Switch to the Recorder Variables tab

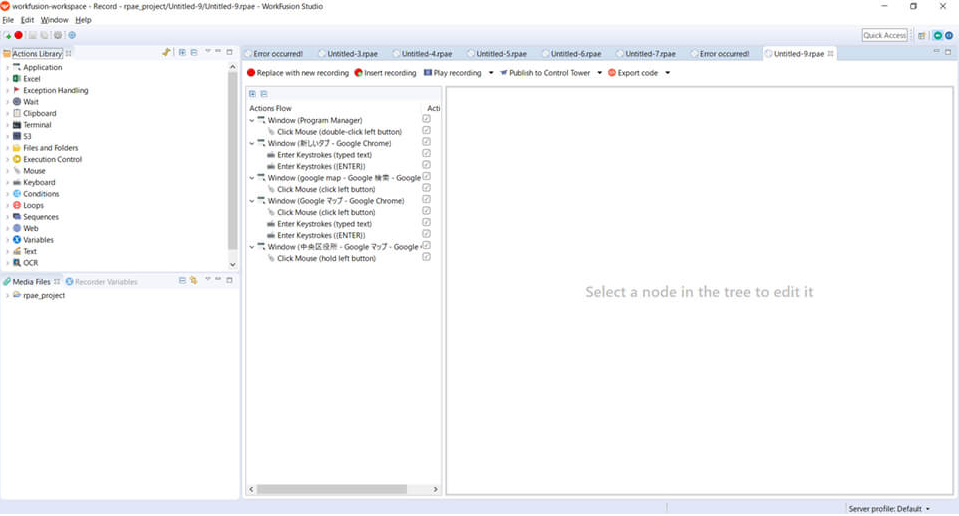click(x=102, y=282)
